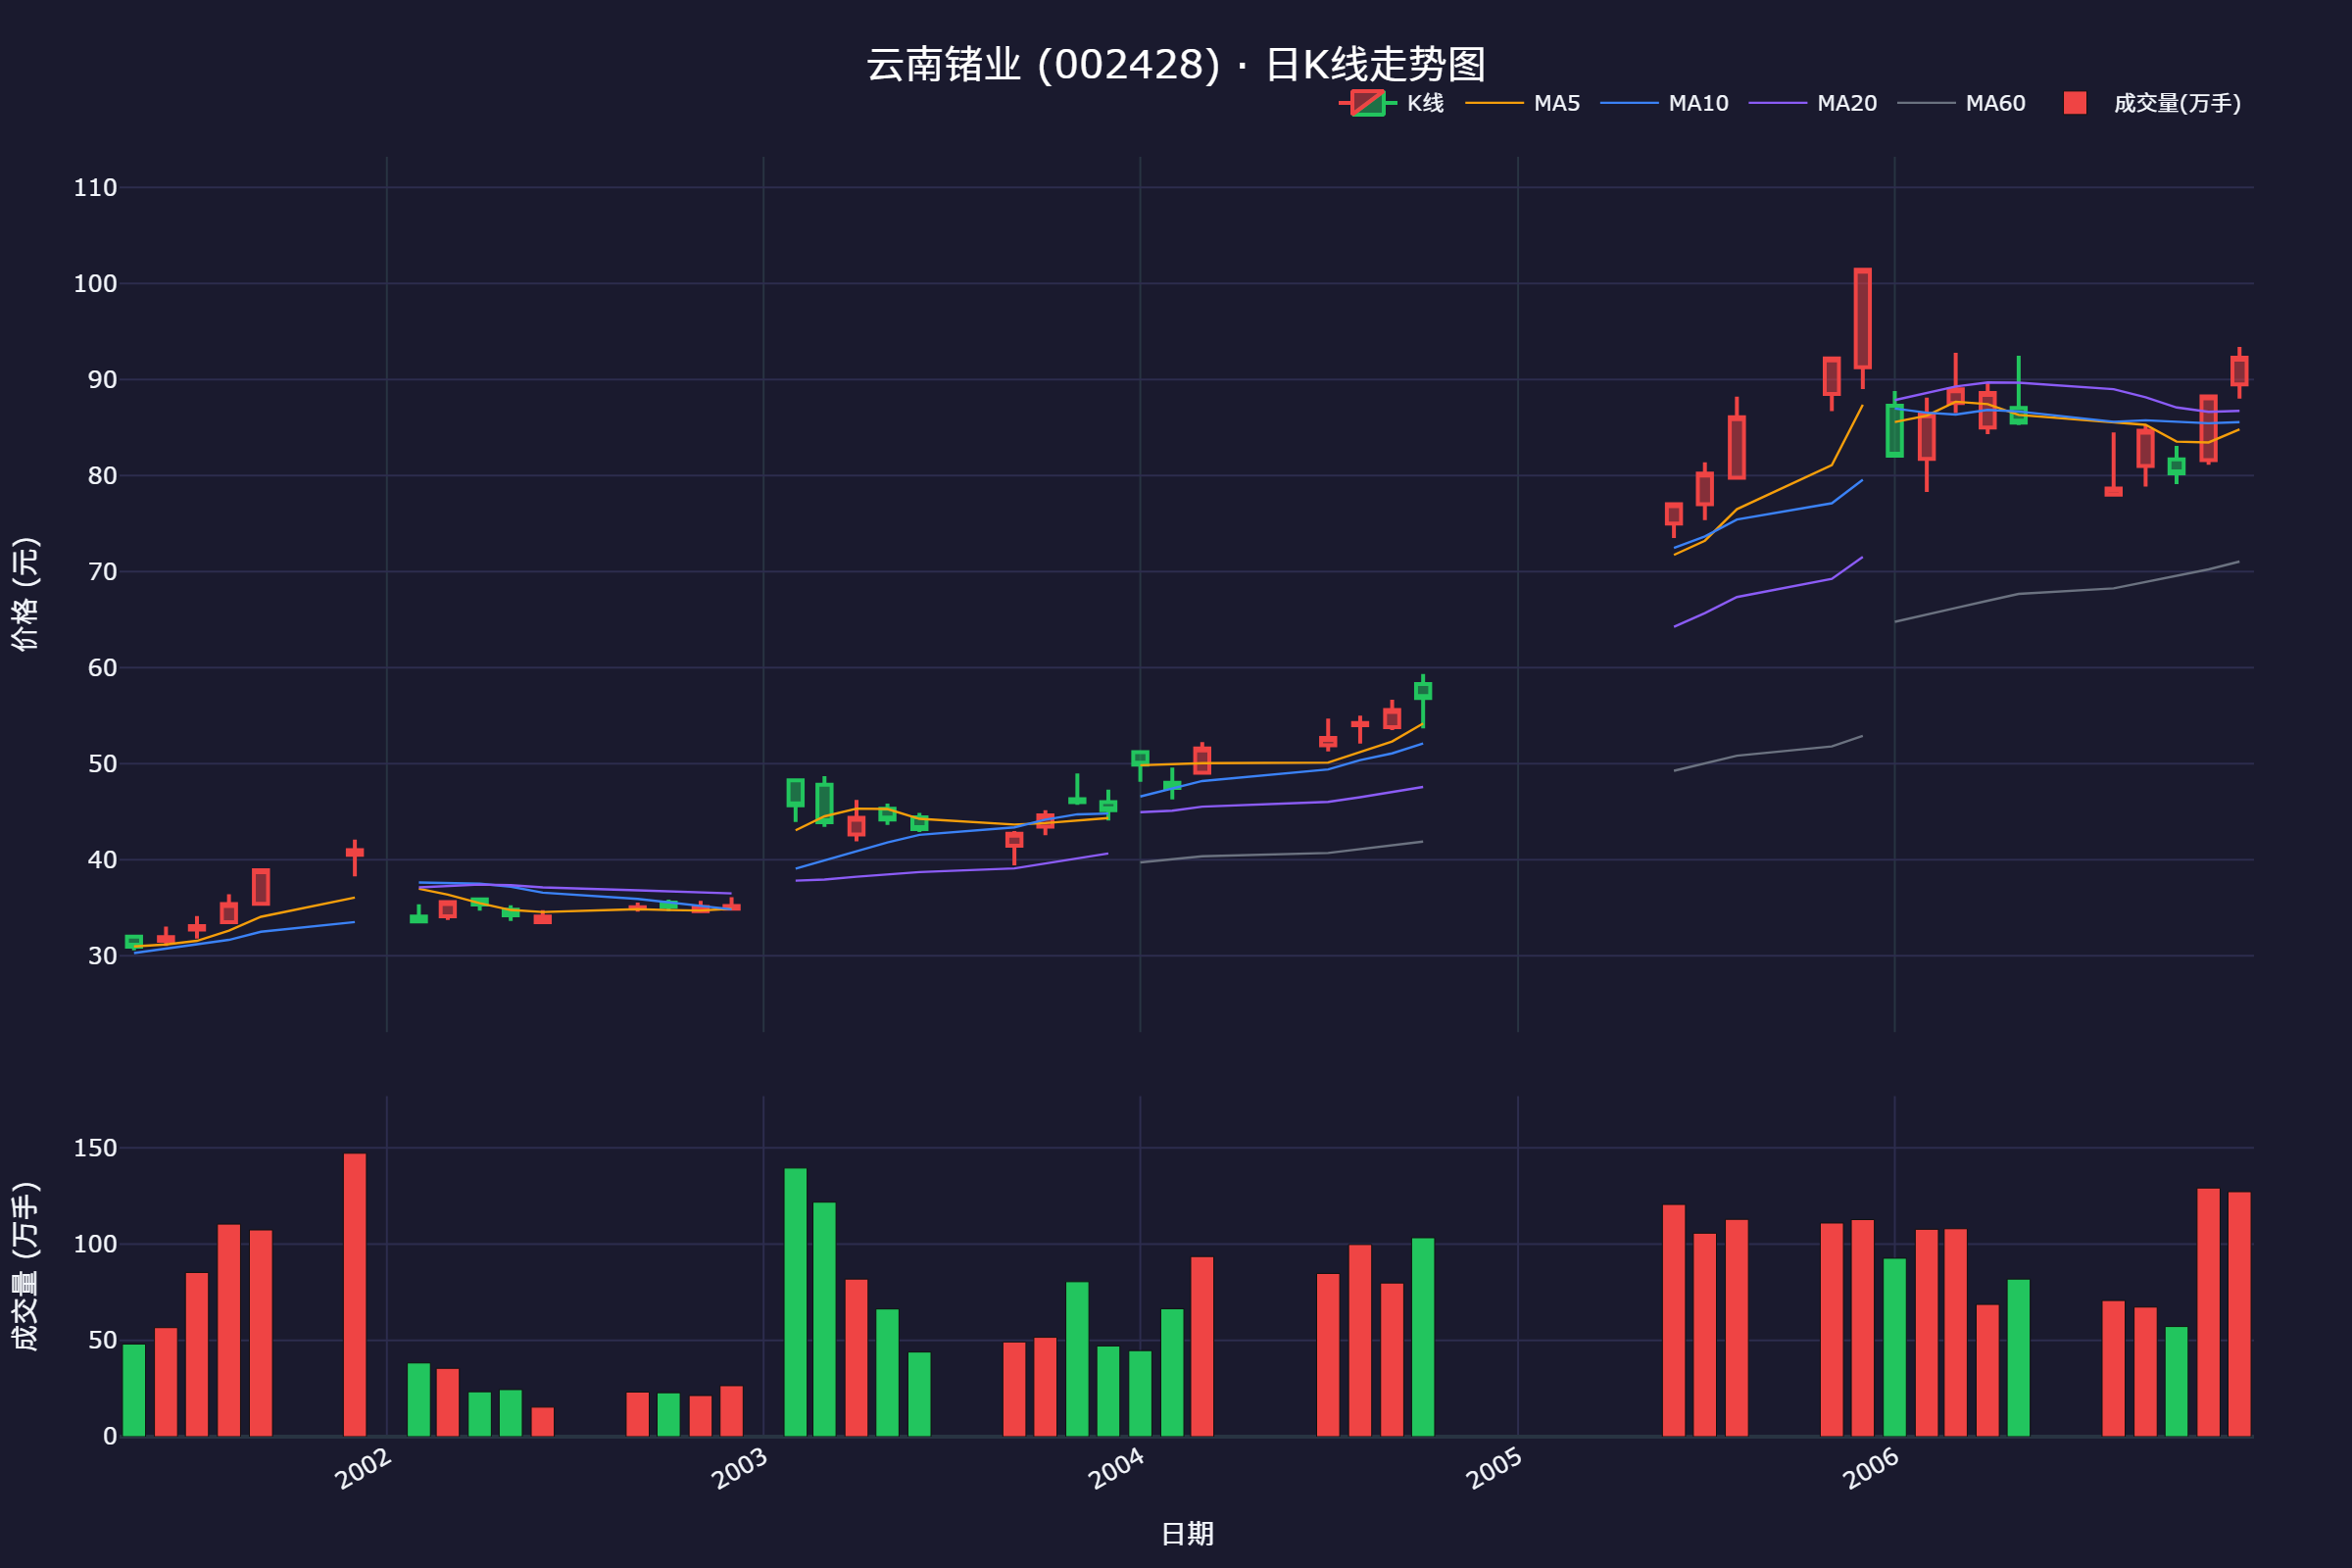The width and height of the screenshot is (2352, 1568).
Task: Toggle MA60 line in legend
Action: (x=1962, y=103)
